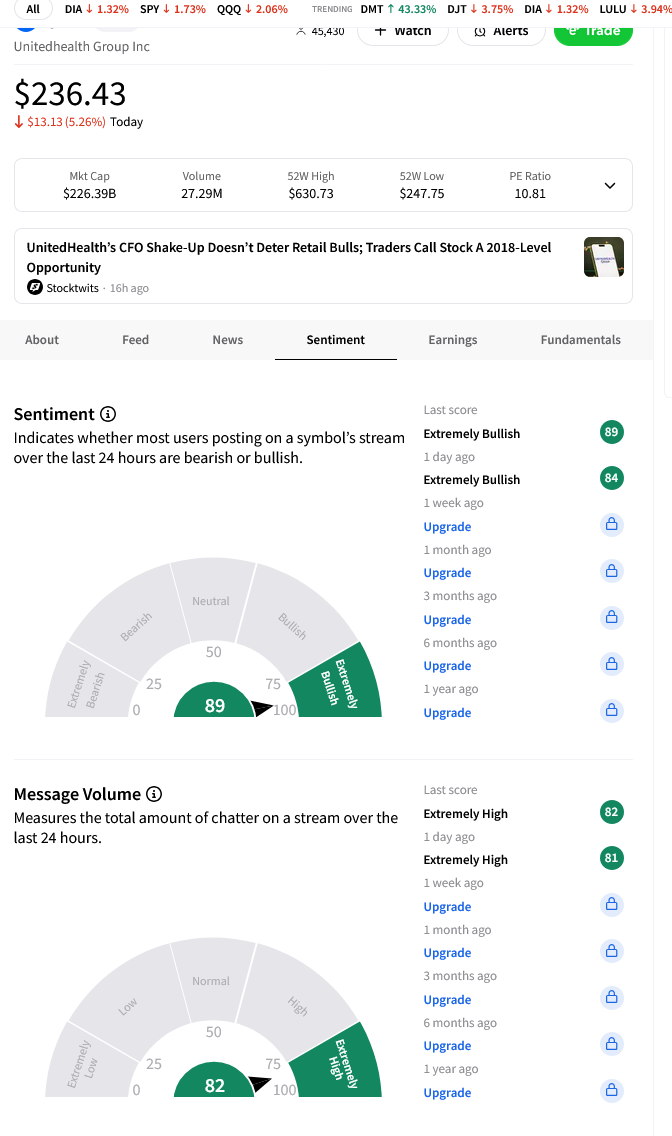Go to the Earnings tab
The height and width of the screenshot is (1136, 672).
coord(453,340)
